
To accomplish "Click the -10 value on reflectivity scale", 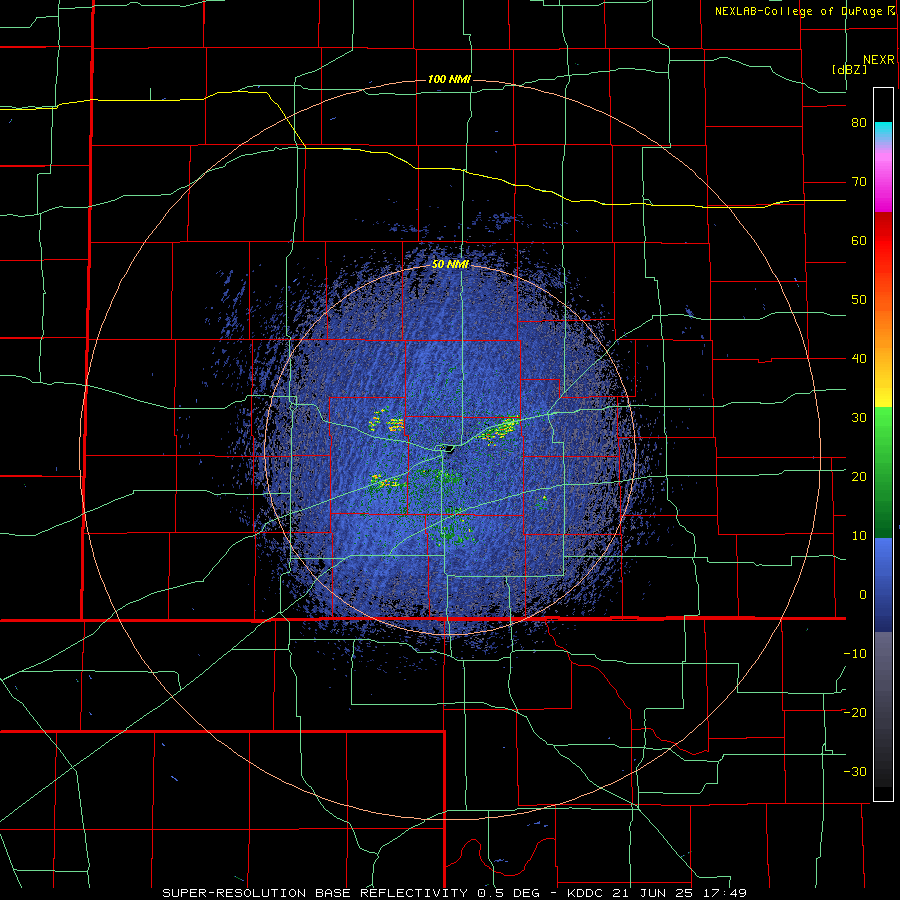I will pos(855,653).
